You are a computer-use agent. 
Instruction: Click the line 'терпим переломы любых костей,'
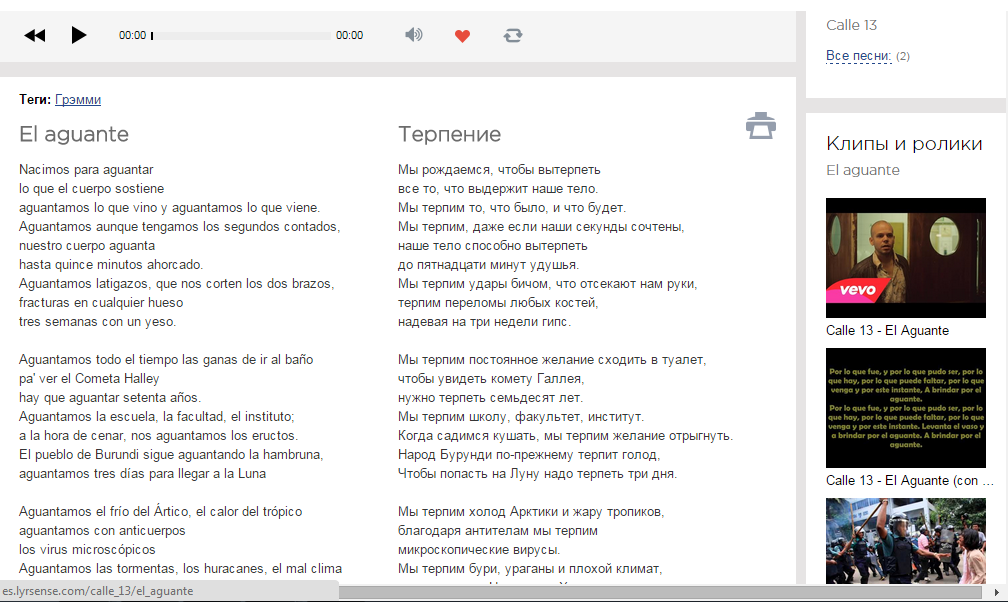498,302
